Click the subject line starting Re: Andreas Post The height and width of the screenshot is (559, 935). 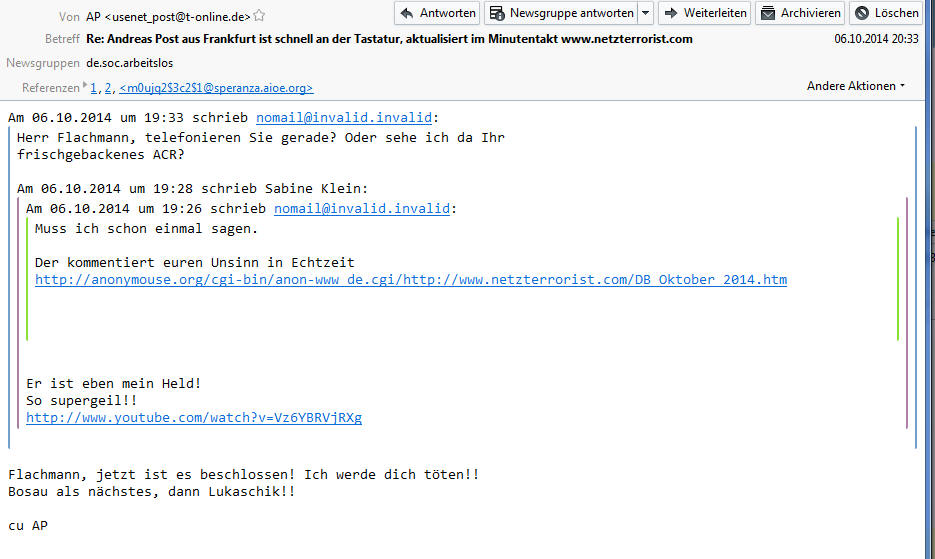[x=389, y=39]
